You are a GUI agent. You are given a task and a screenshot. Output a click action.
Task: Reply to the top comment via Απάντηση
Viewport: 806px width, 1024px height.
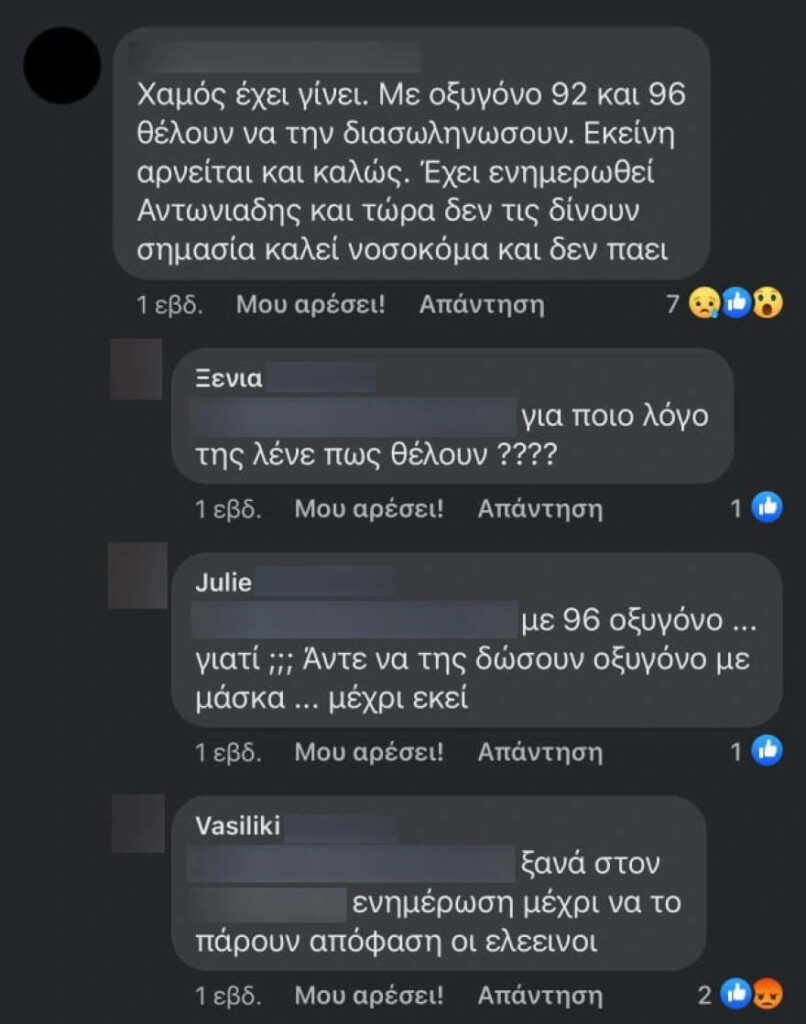tap(481, 304)
